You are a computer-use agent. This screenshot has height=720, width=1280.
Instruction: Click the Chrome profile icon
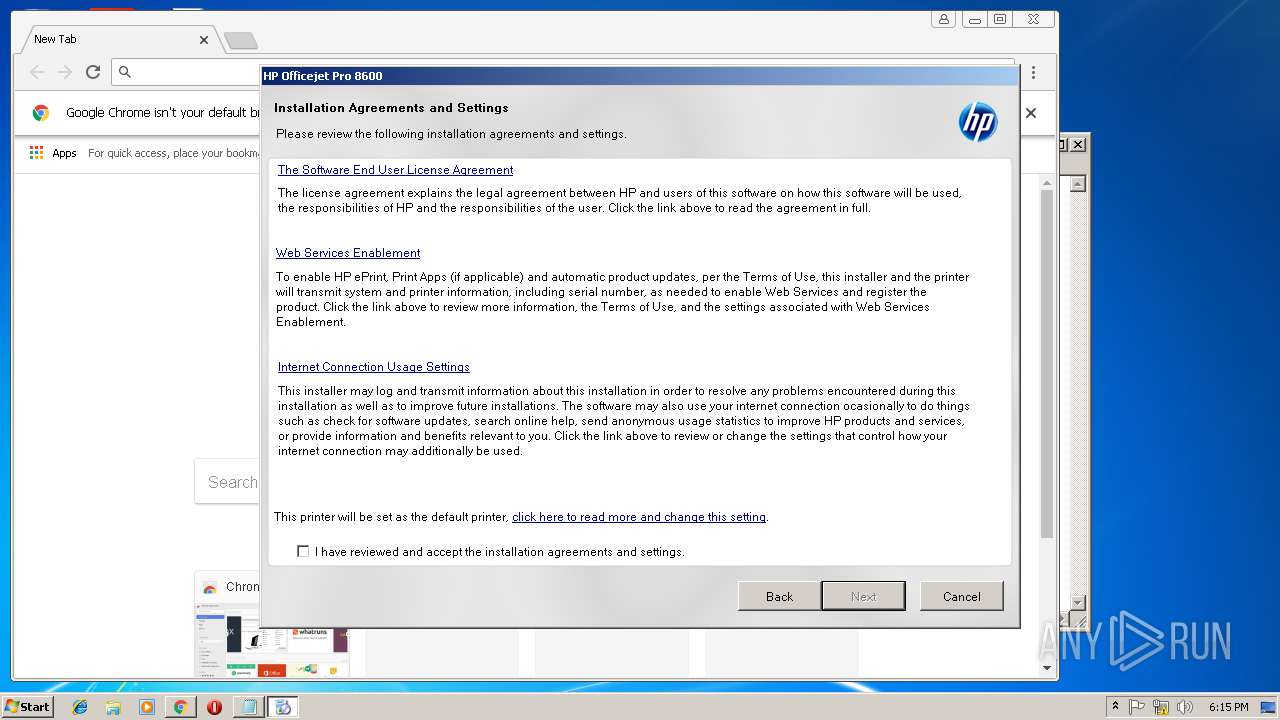click(x=943, y=19)
